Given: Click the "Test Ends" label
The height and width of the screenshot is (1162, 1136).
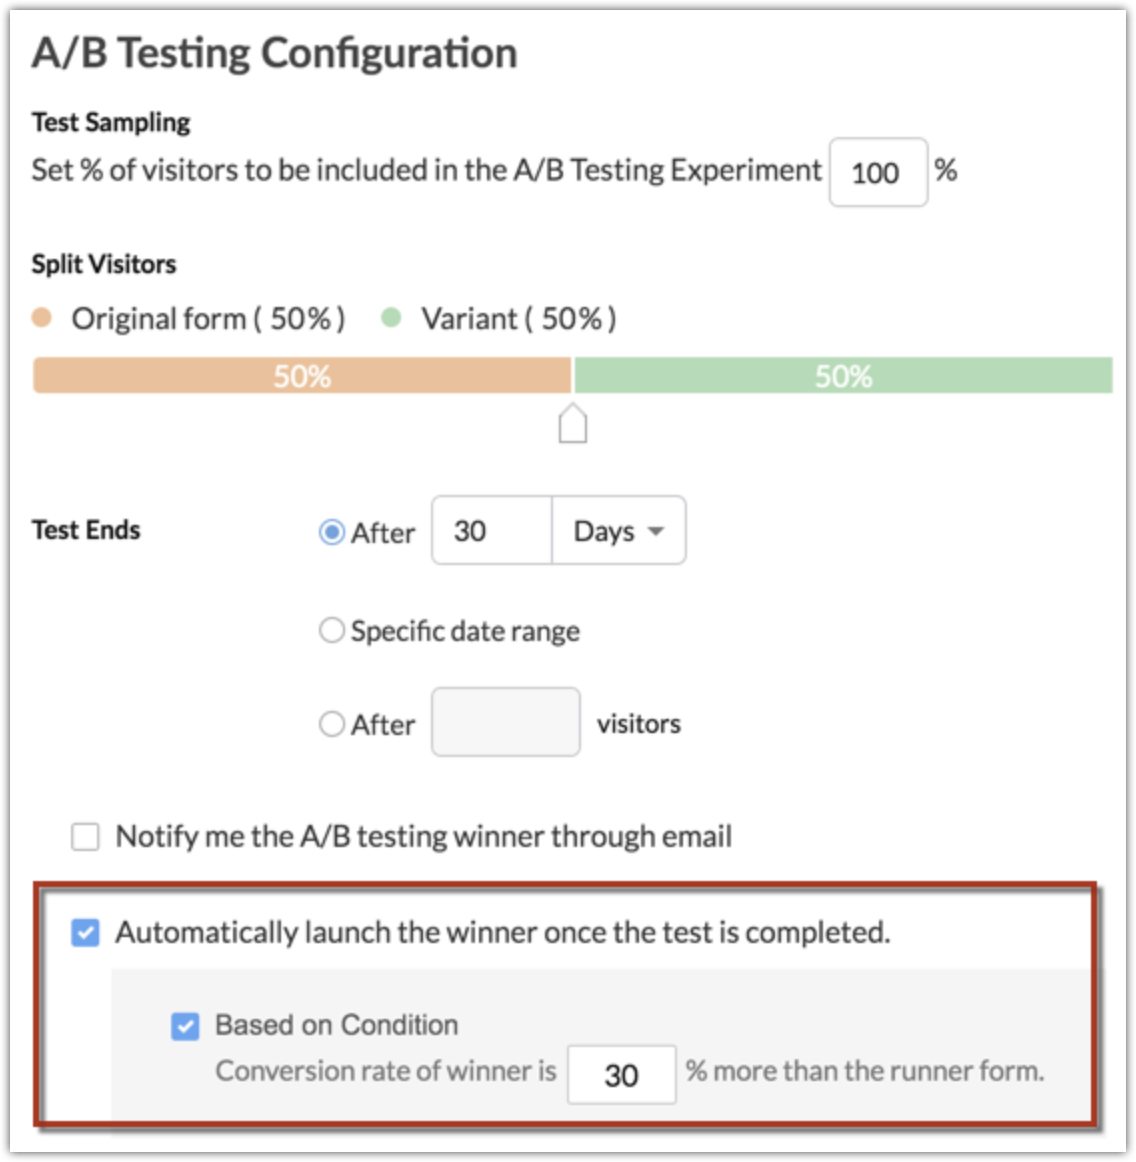Looking at the screenshot, I should (x=86, y=530).
